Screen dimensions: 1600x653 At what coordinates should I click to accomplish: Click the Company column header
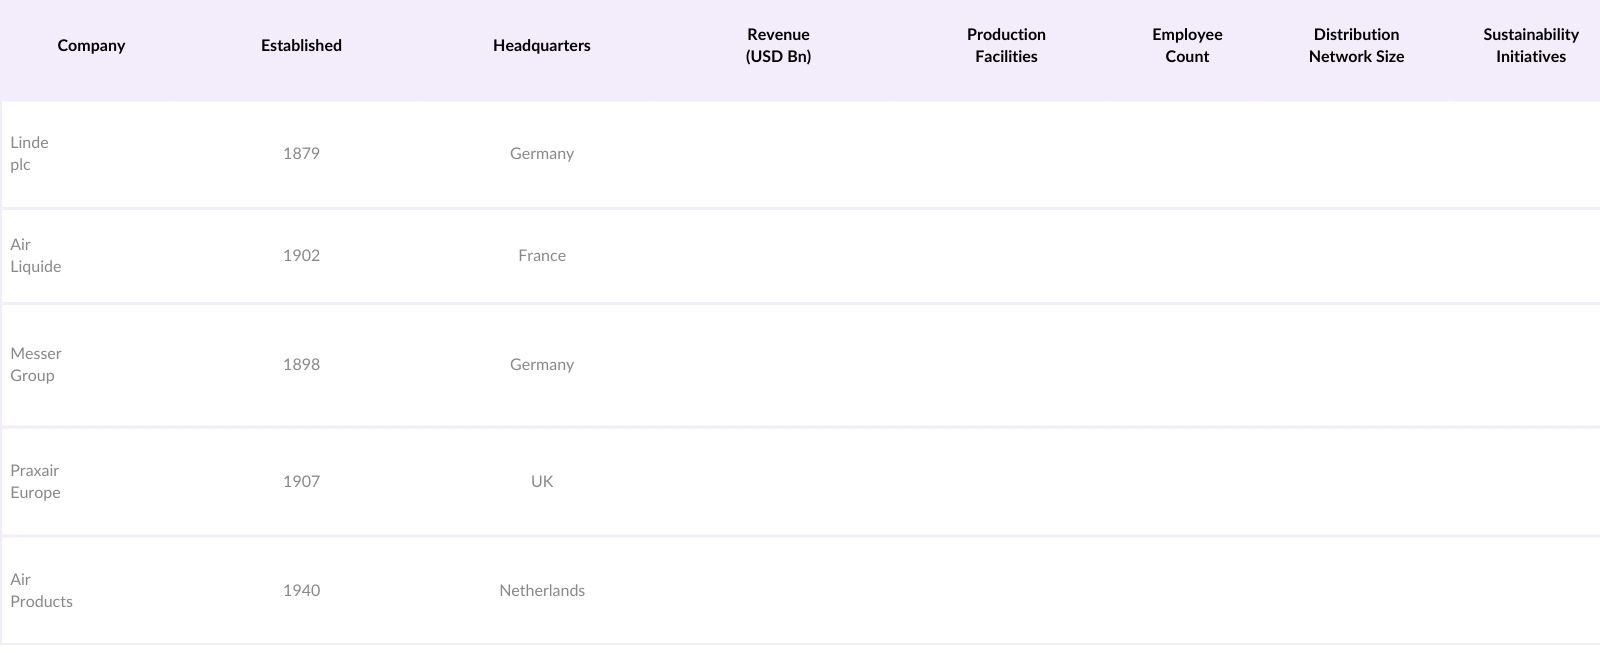click(91, 46)
